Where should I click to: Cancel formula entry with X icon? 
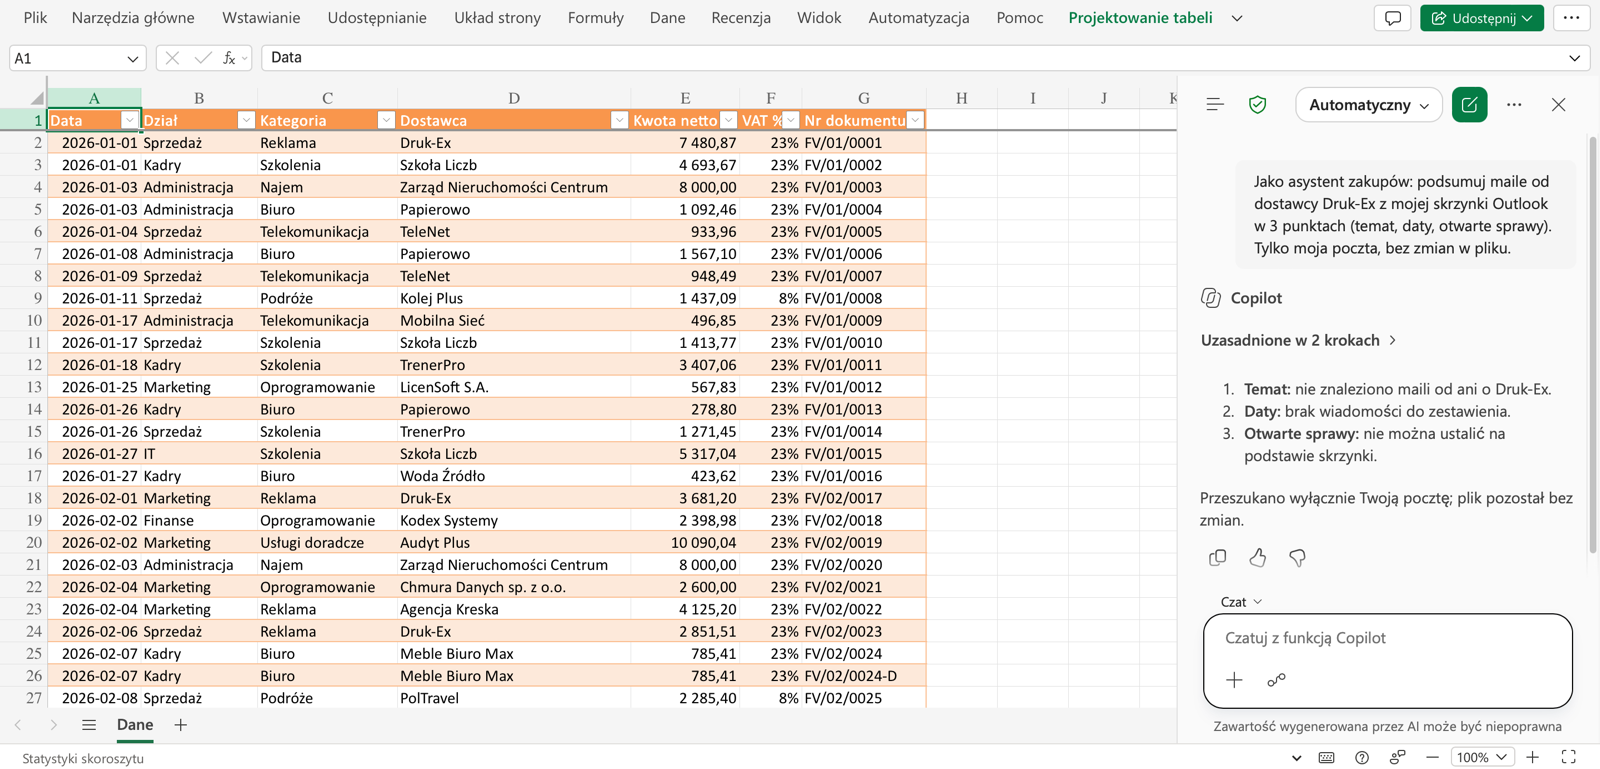pyautogui.click(x=172, y=58)
